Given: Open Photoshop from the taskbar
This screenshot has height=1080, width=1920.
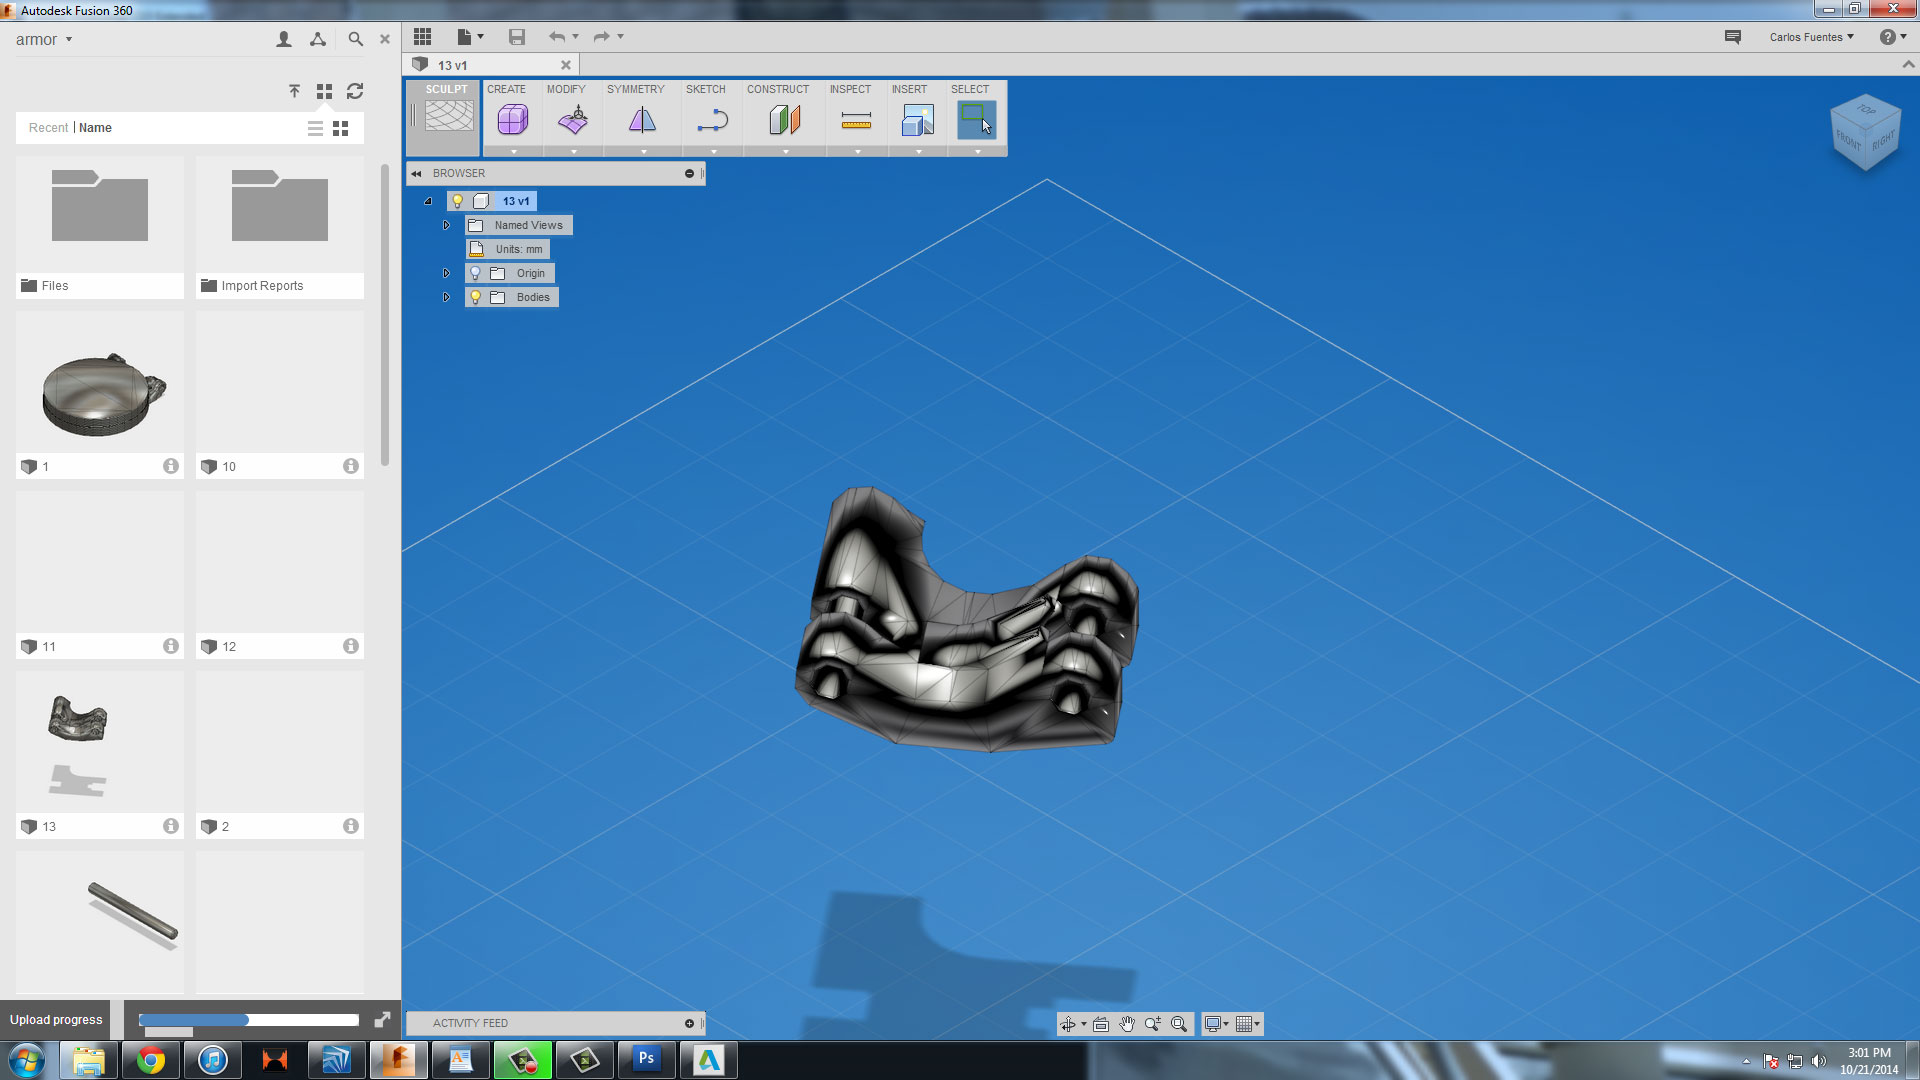Looking at the screenshot, I should (x=646, y=1059).
